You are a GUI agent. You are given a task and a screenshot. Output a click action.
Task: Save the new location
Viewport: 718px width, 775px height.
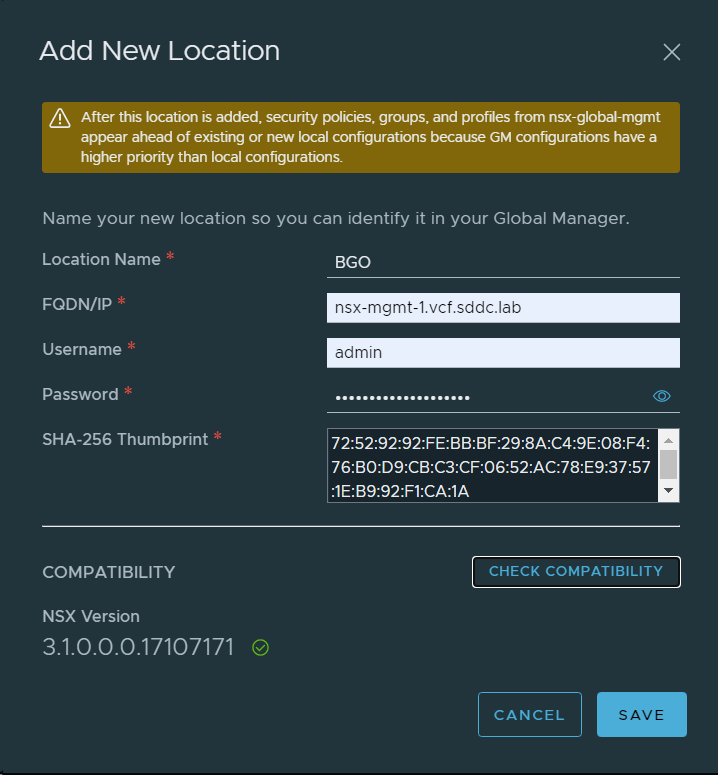pyautogui.click(x=641, y=714)
